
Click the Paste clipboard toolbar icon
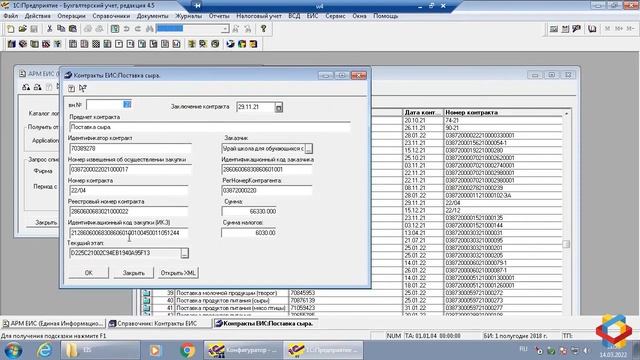tap(73, 29)
